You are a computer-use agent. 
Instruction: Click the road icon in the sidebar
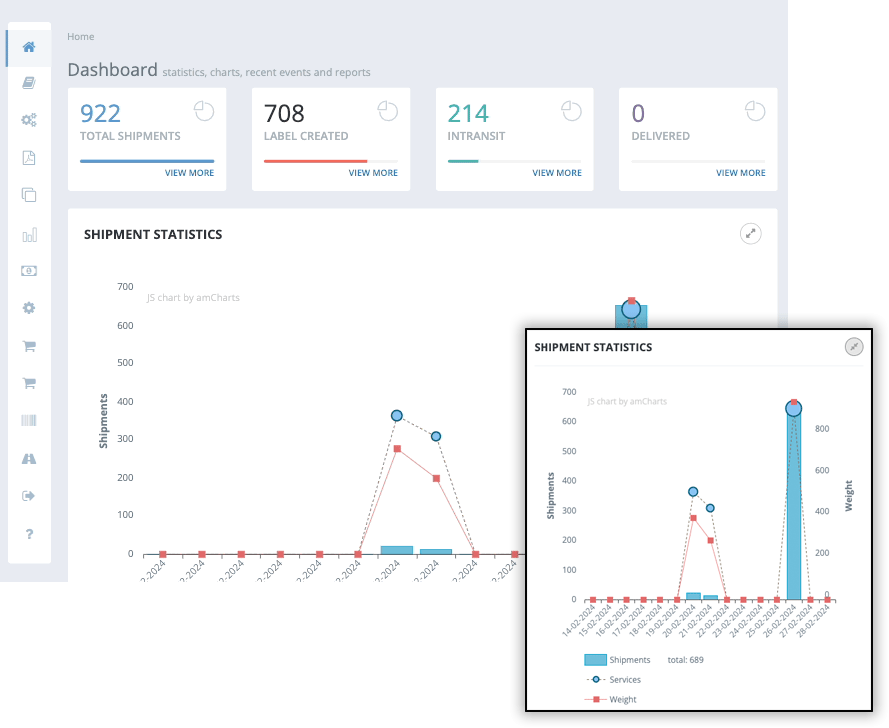29,458
